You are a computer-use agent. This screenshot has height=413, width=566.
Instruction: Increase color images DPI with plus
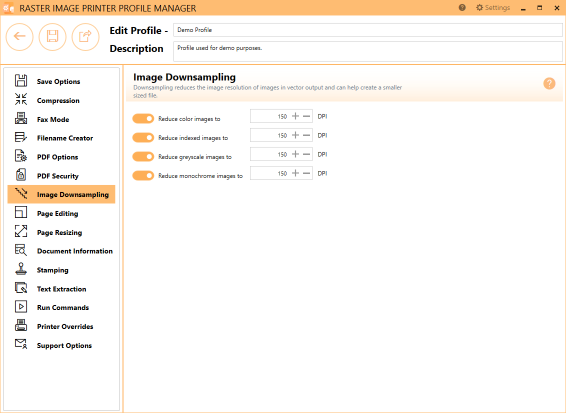pos(295,116)
